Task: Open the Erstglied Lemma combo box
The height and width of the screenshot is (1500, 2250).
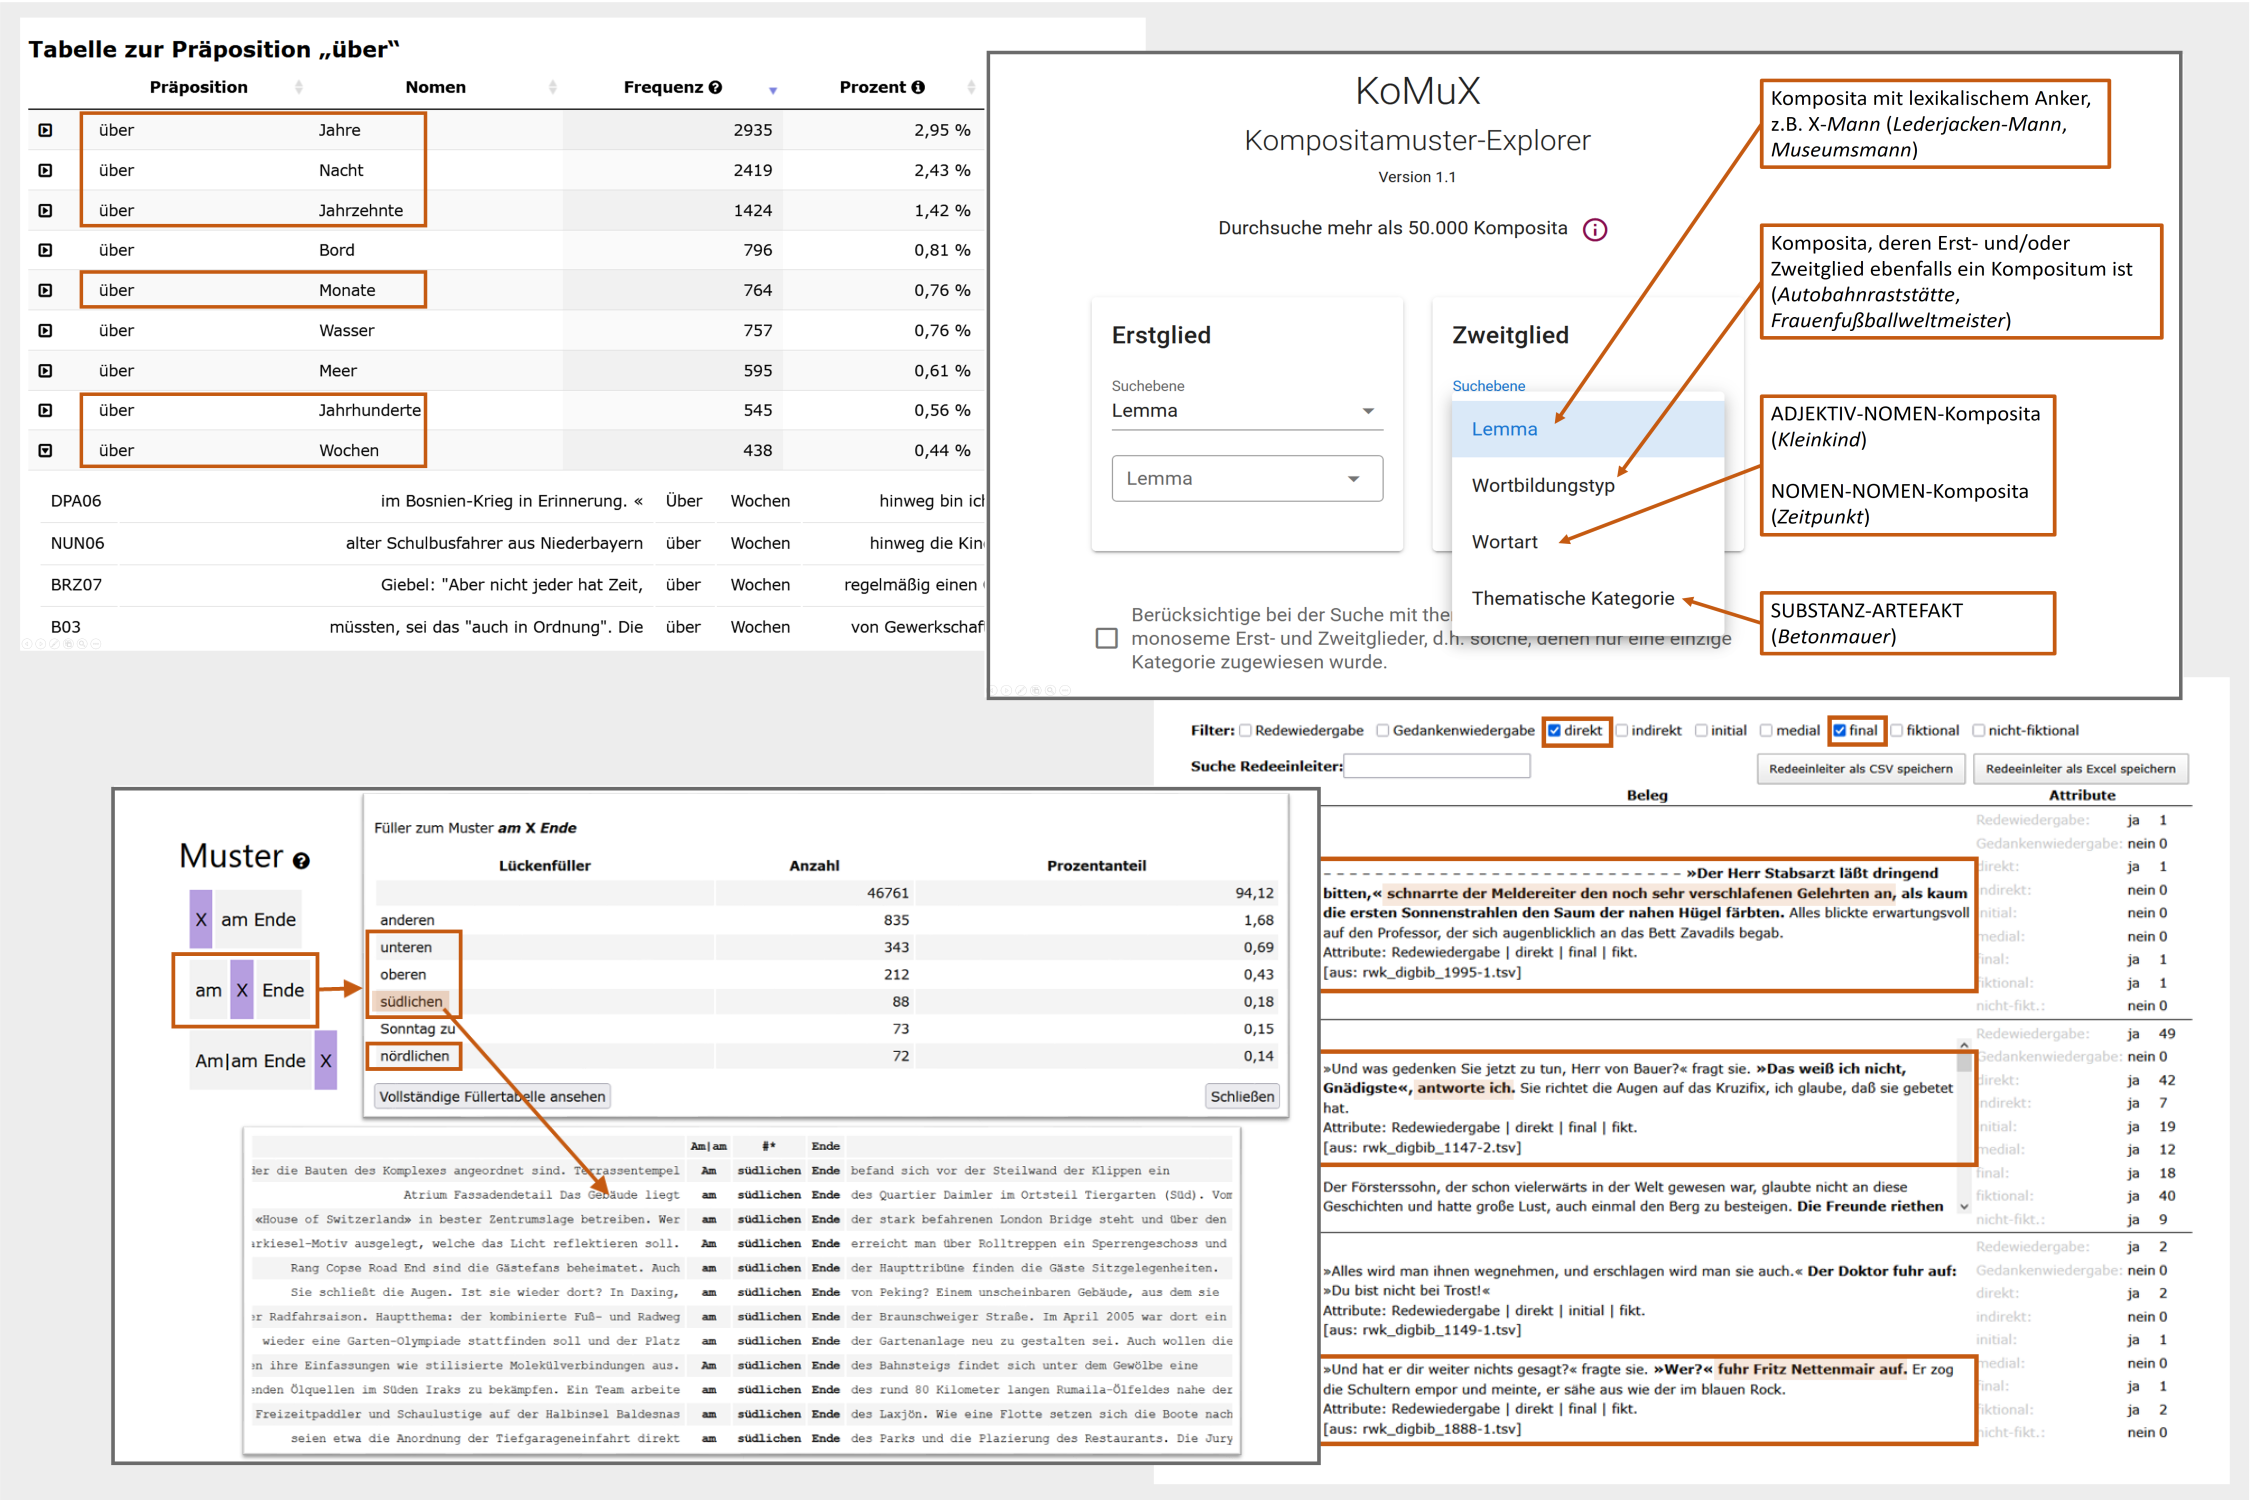Action: pyautogui.click(x=1246, y=479)
